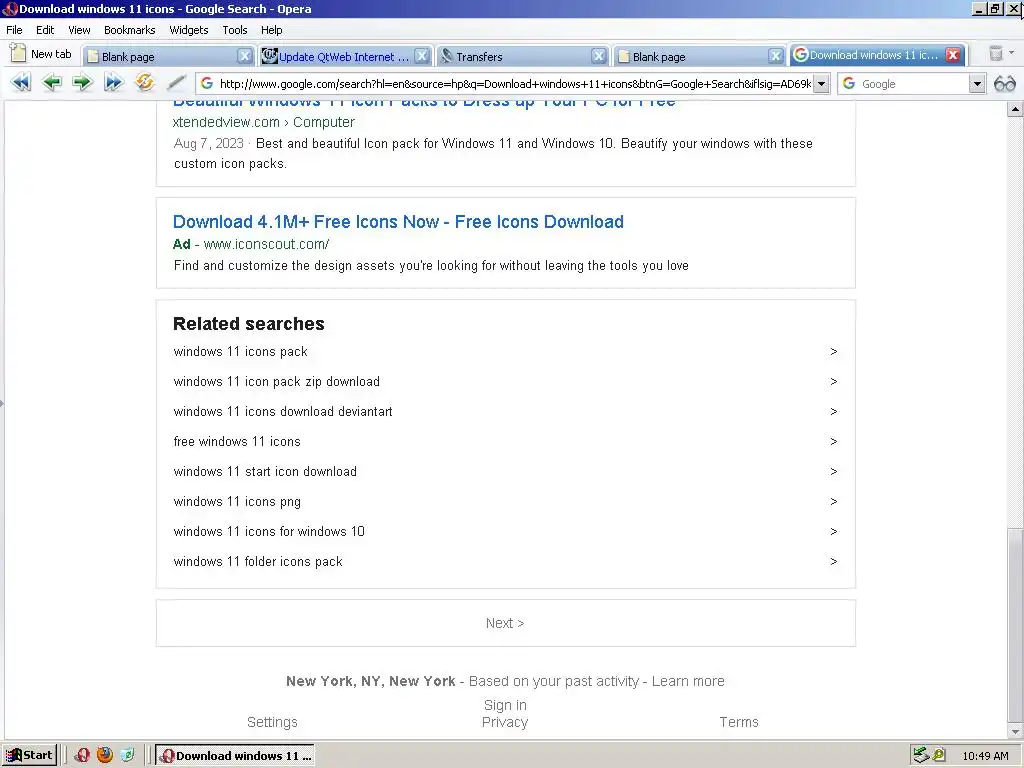Image resolution: width=1024 pixels, height=768 pixels.
Task: Open the Terms footer link
Action: point(739,722)
